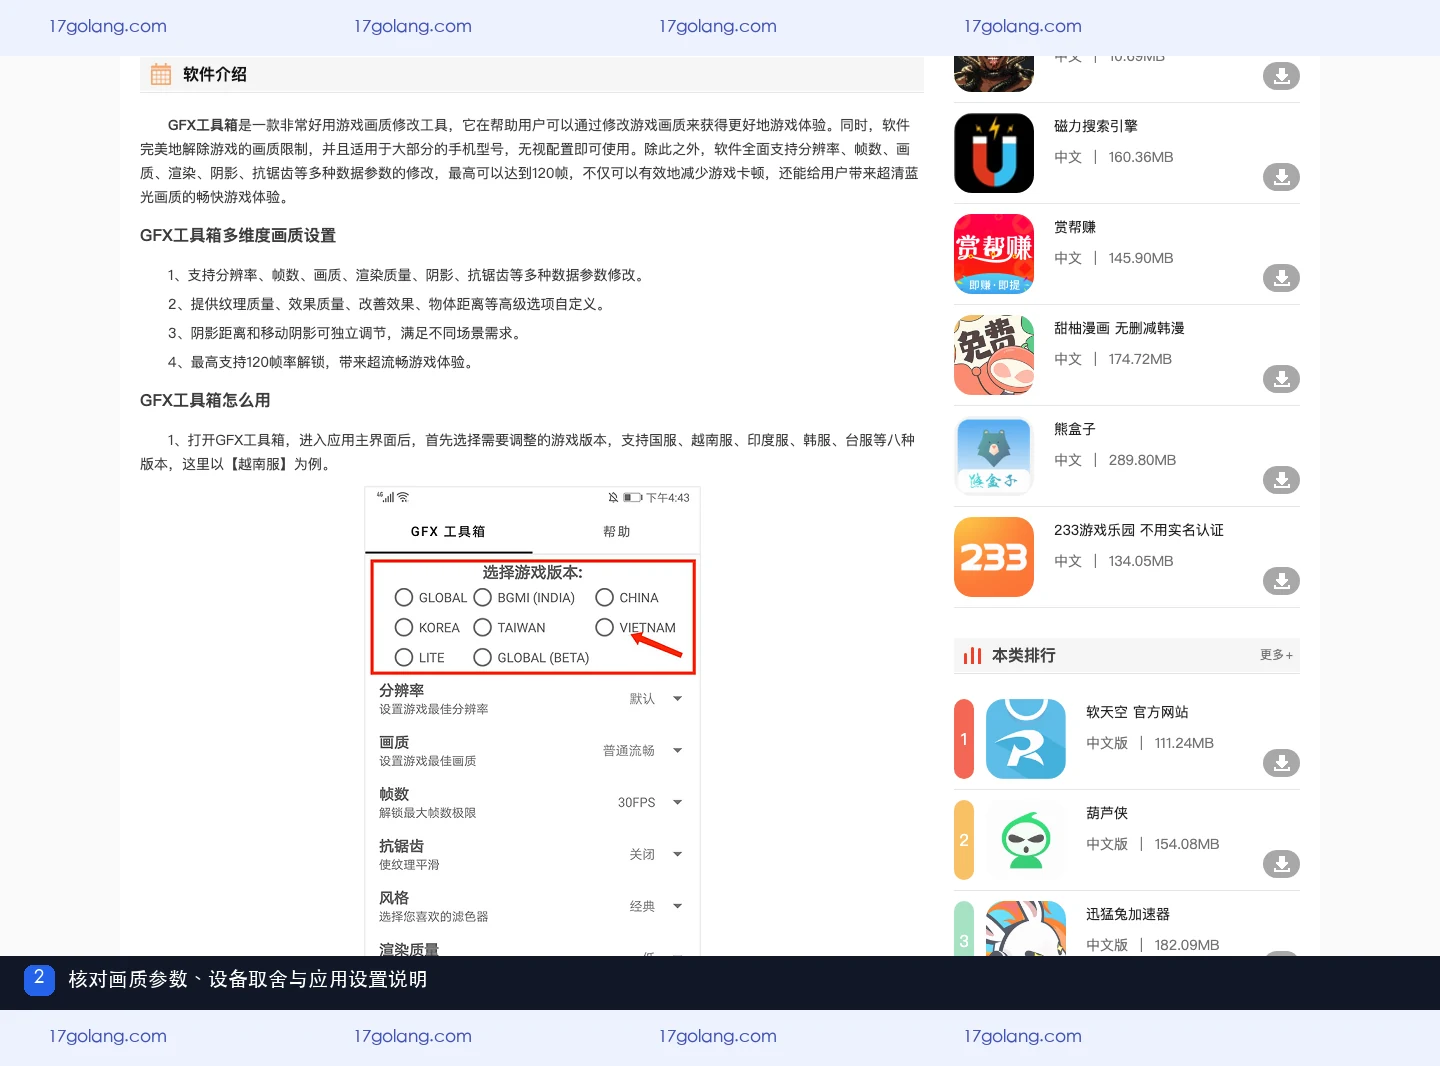Select the CHINA game version radio
Screen dimensions: 1440x1066
604,598
